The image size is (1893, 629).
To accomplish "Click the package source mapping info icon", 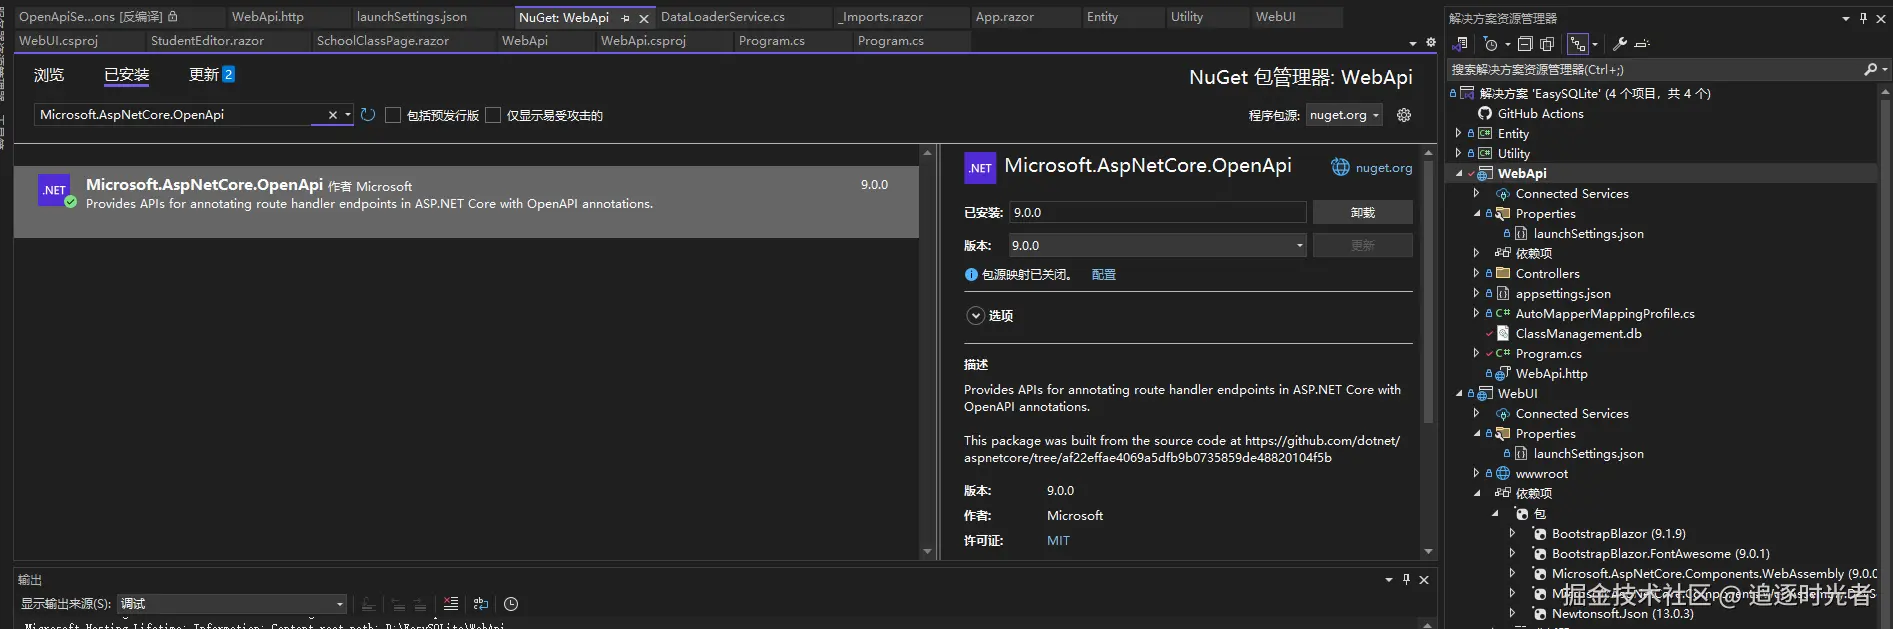I will (971, 274).
